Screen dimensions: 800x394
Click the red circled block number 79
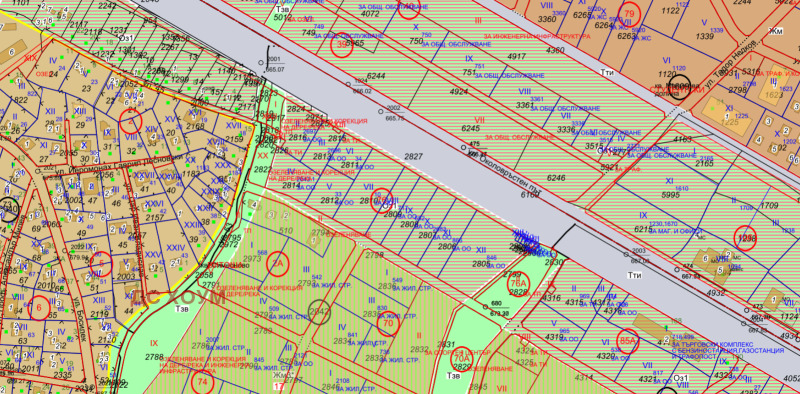click(629, 14)
